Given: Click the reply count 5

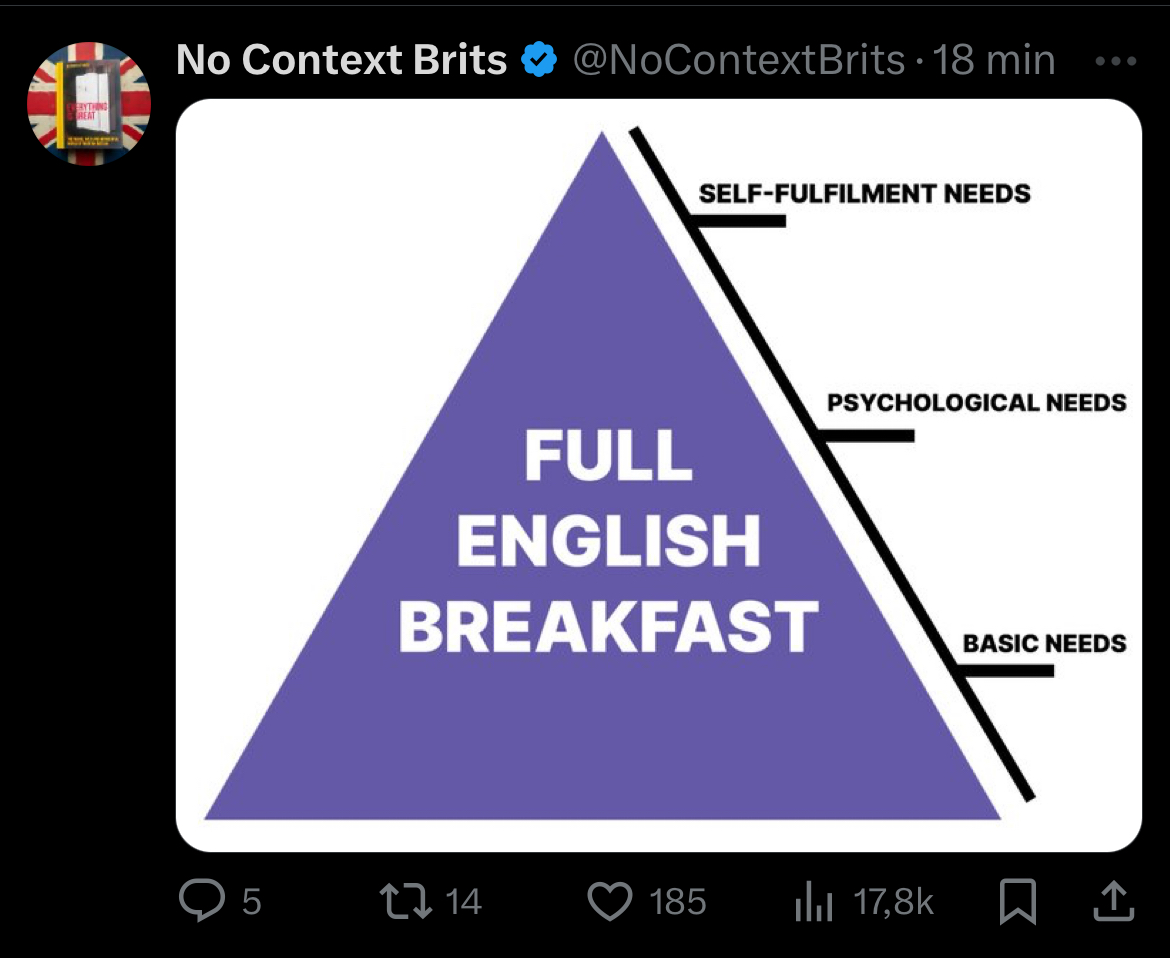Looking at the screenshot, I should click(x=252, y=902).
